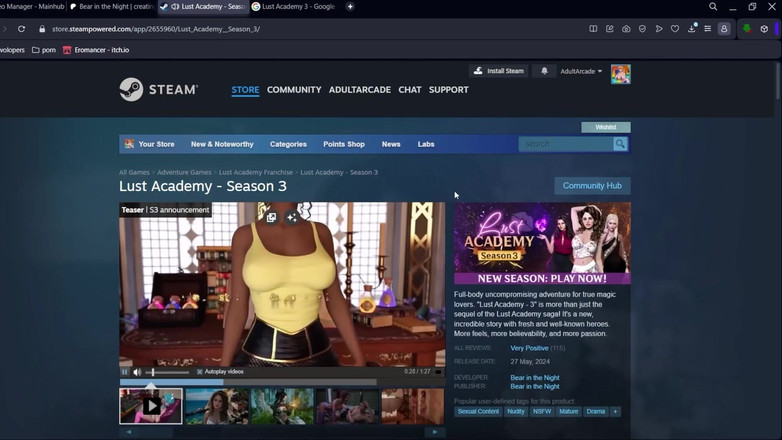Open ADULTARCADE profile menu
This screenshot has width=782, height=440.
pos(360,90)
